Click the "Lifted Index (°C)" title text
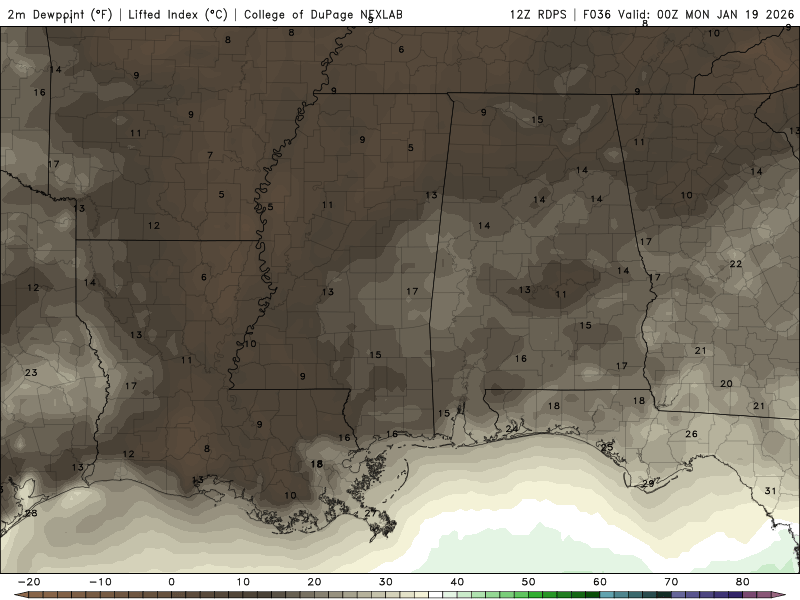This screenshot has width=800, height=600. tap(178, 15)
